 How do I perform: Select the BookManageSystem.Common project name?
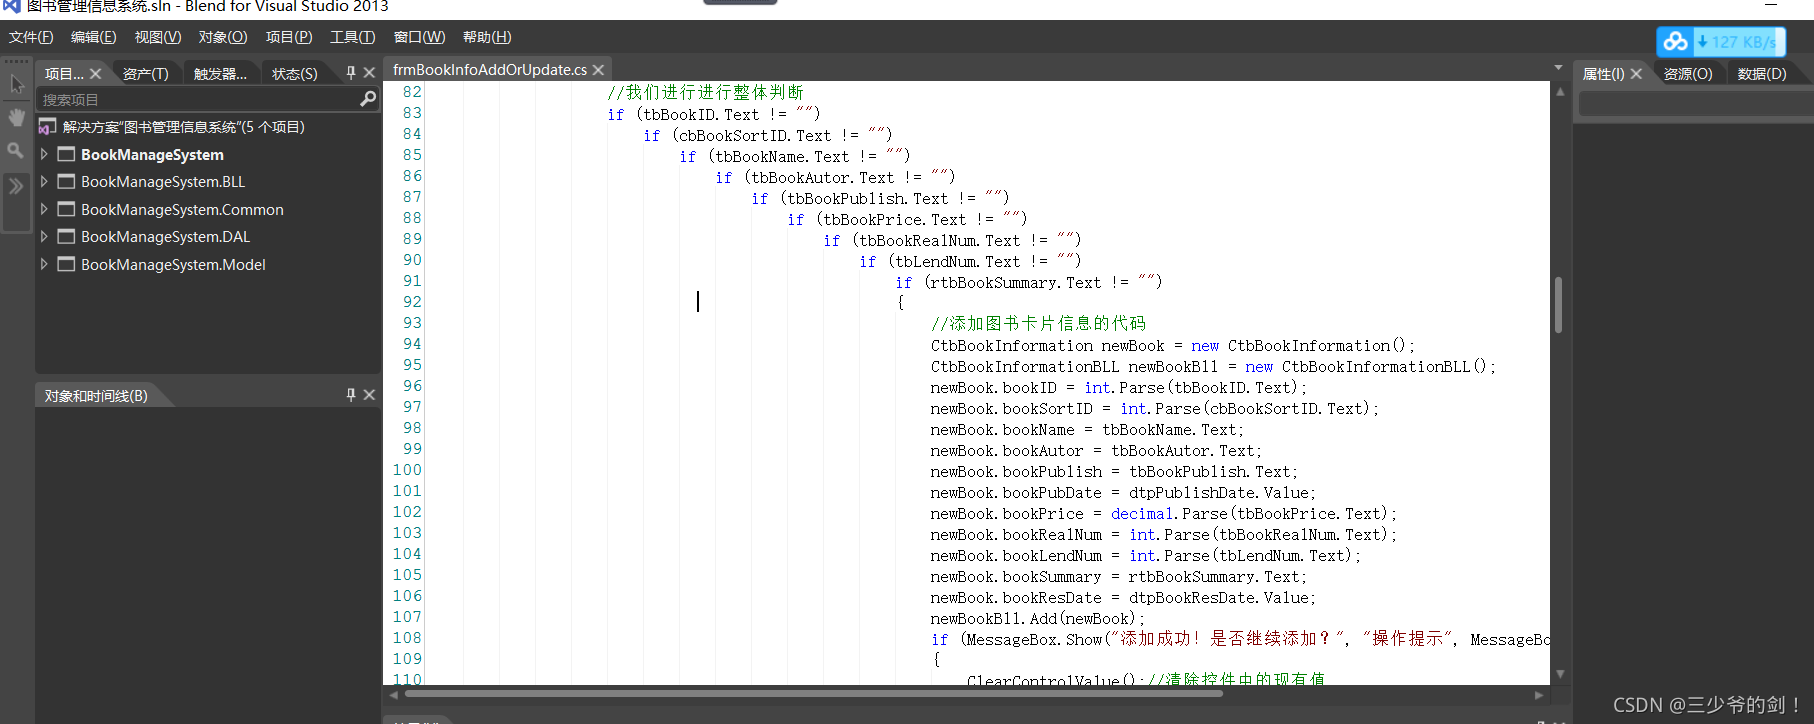pos(182,210)
